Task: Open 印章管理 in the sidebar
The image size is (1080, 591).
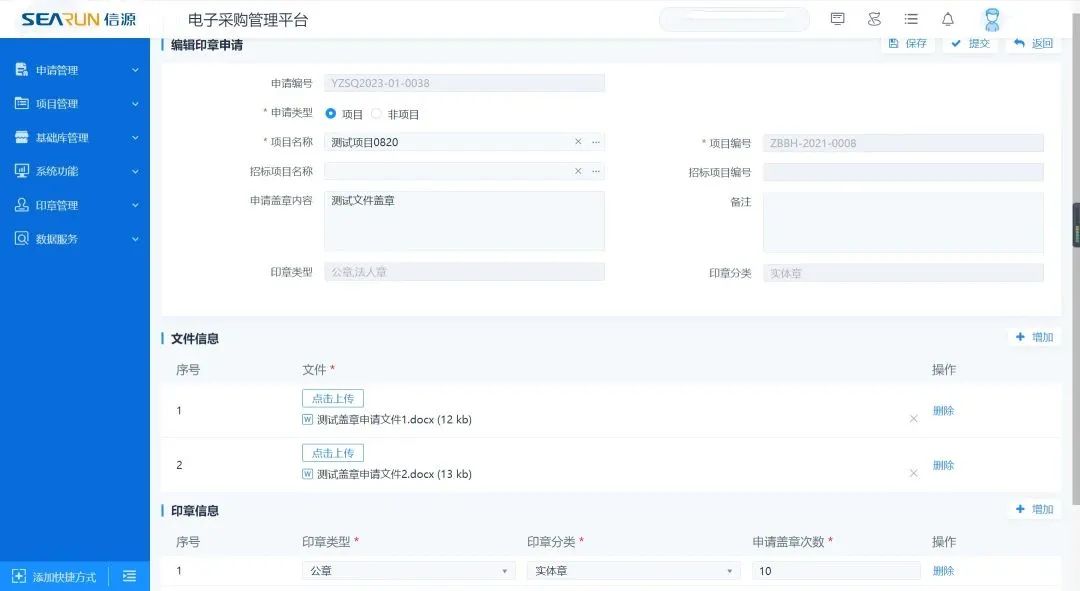Action: pyautogui.click(x=76, y=205)
